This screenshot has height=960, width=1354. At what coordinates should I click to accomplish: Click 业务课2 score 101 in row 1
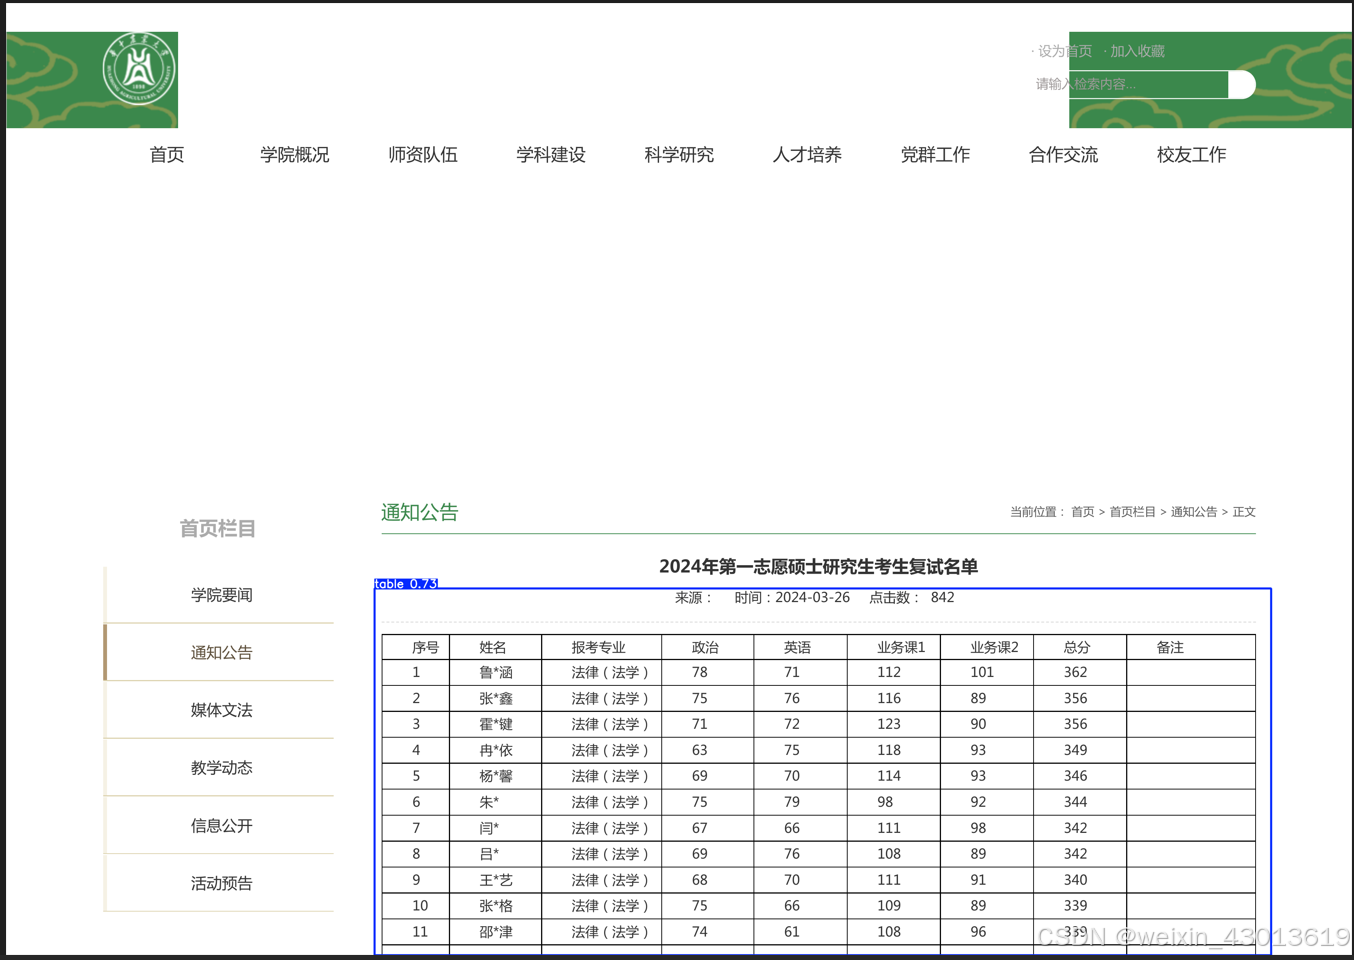982,673
